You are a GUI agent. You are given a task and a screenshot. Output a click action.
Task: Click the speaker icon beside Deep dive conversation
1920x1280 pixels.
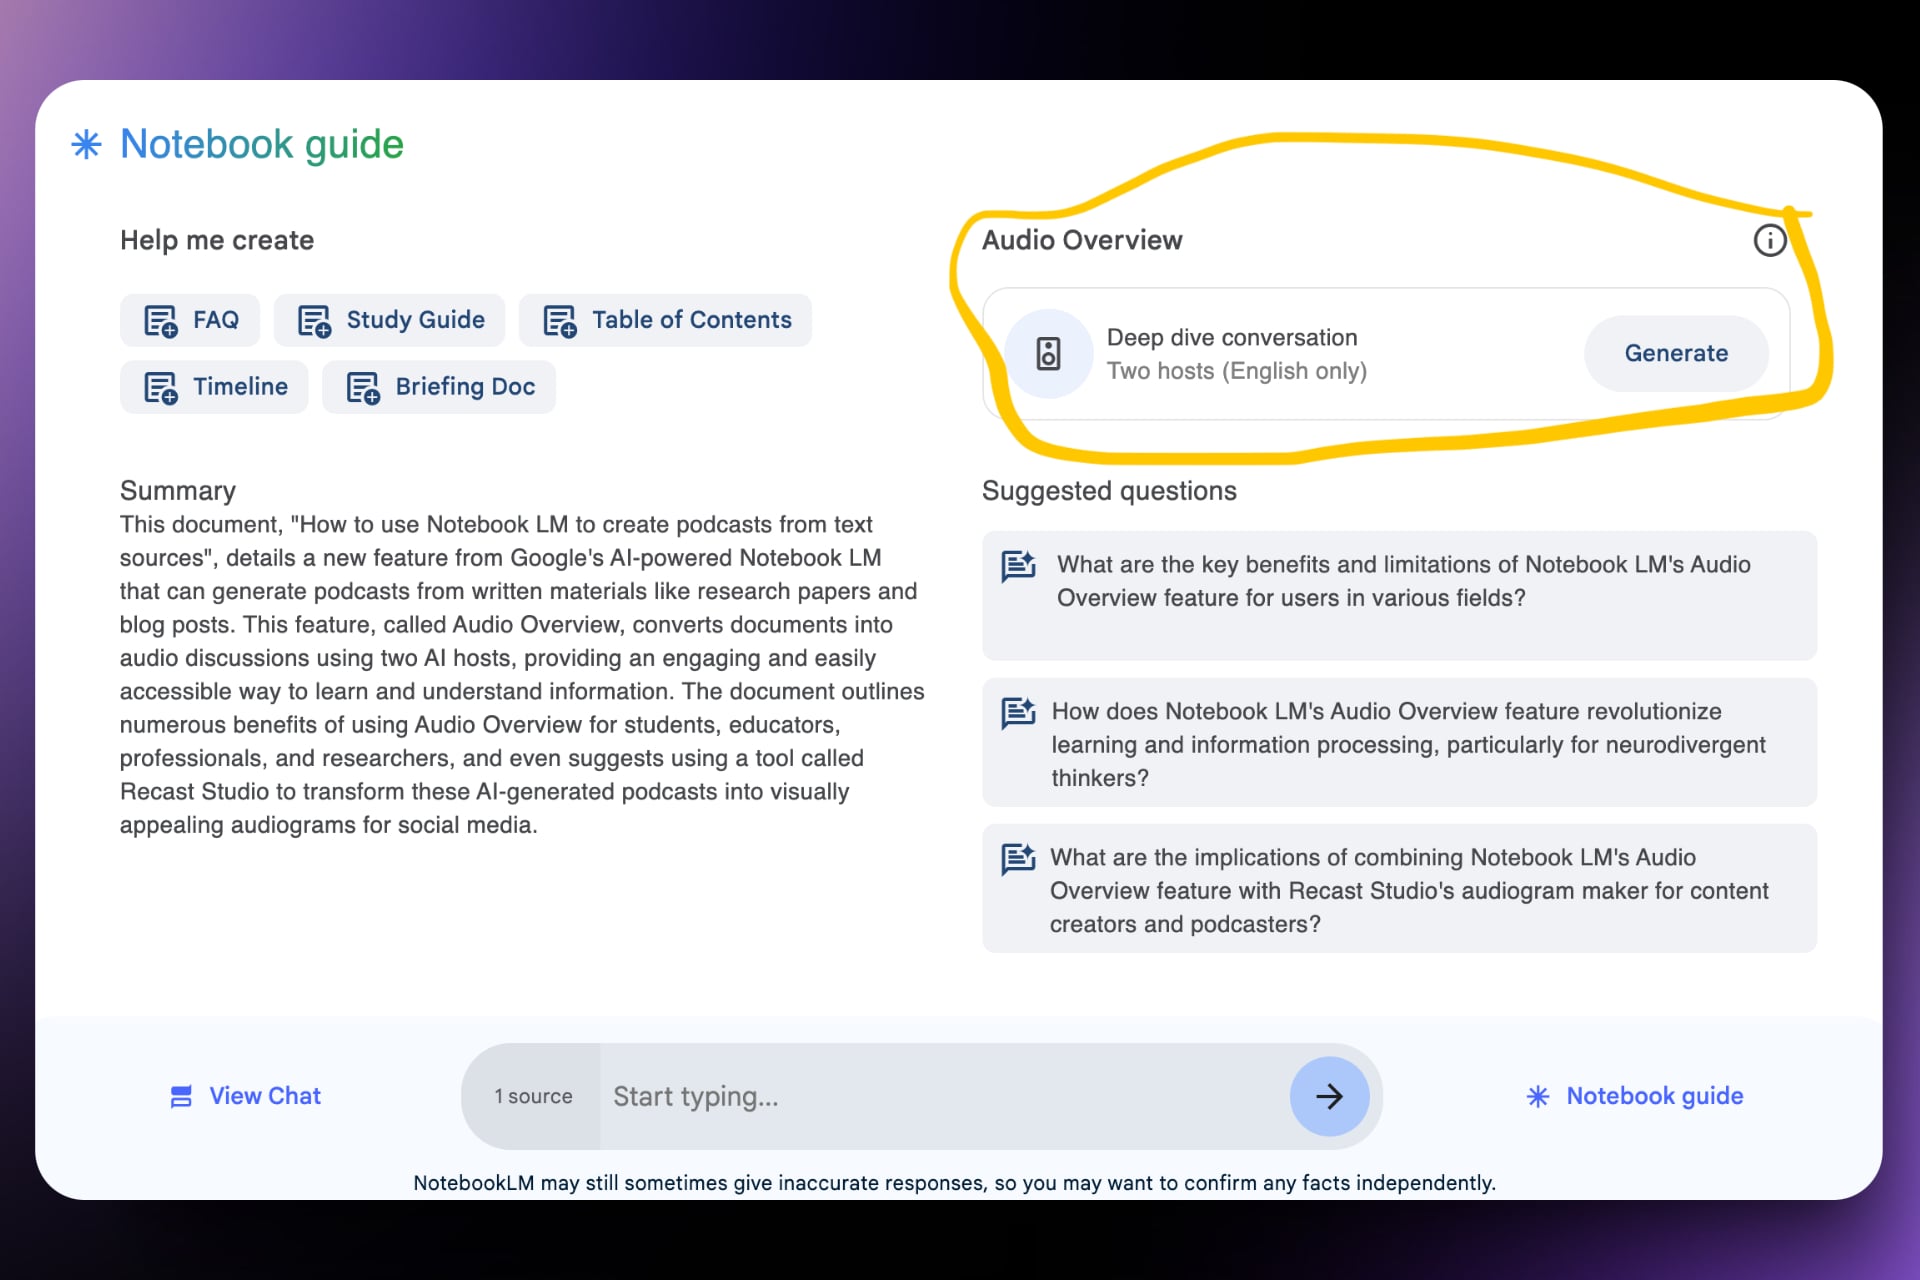pos(1048,354)
